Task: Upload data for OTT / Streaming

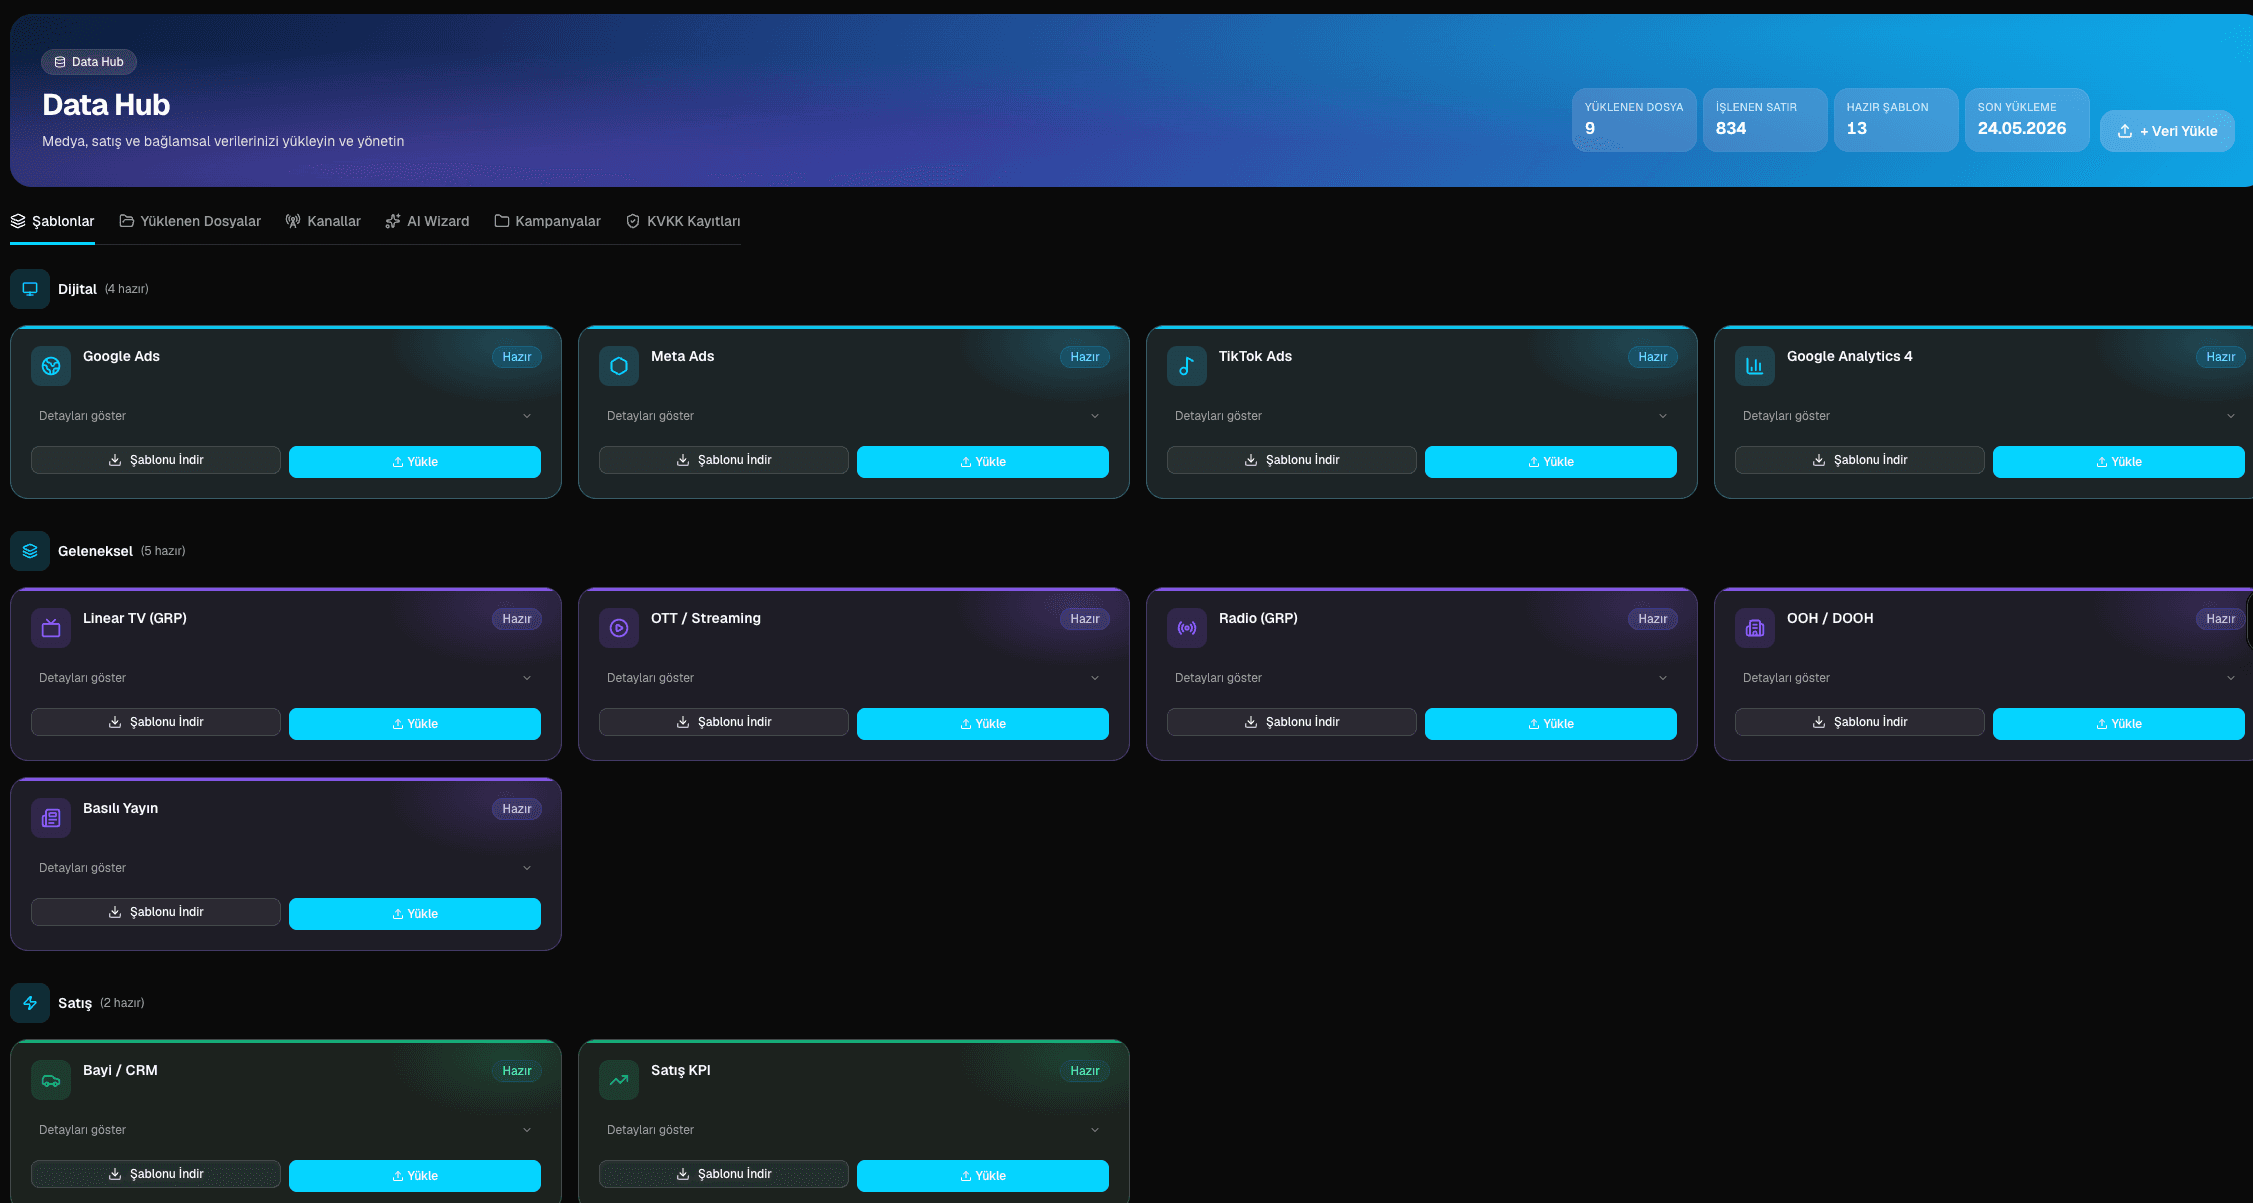Action: coord(983,724)
